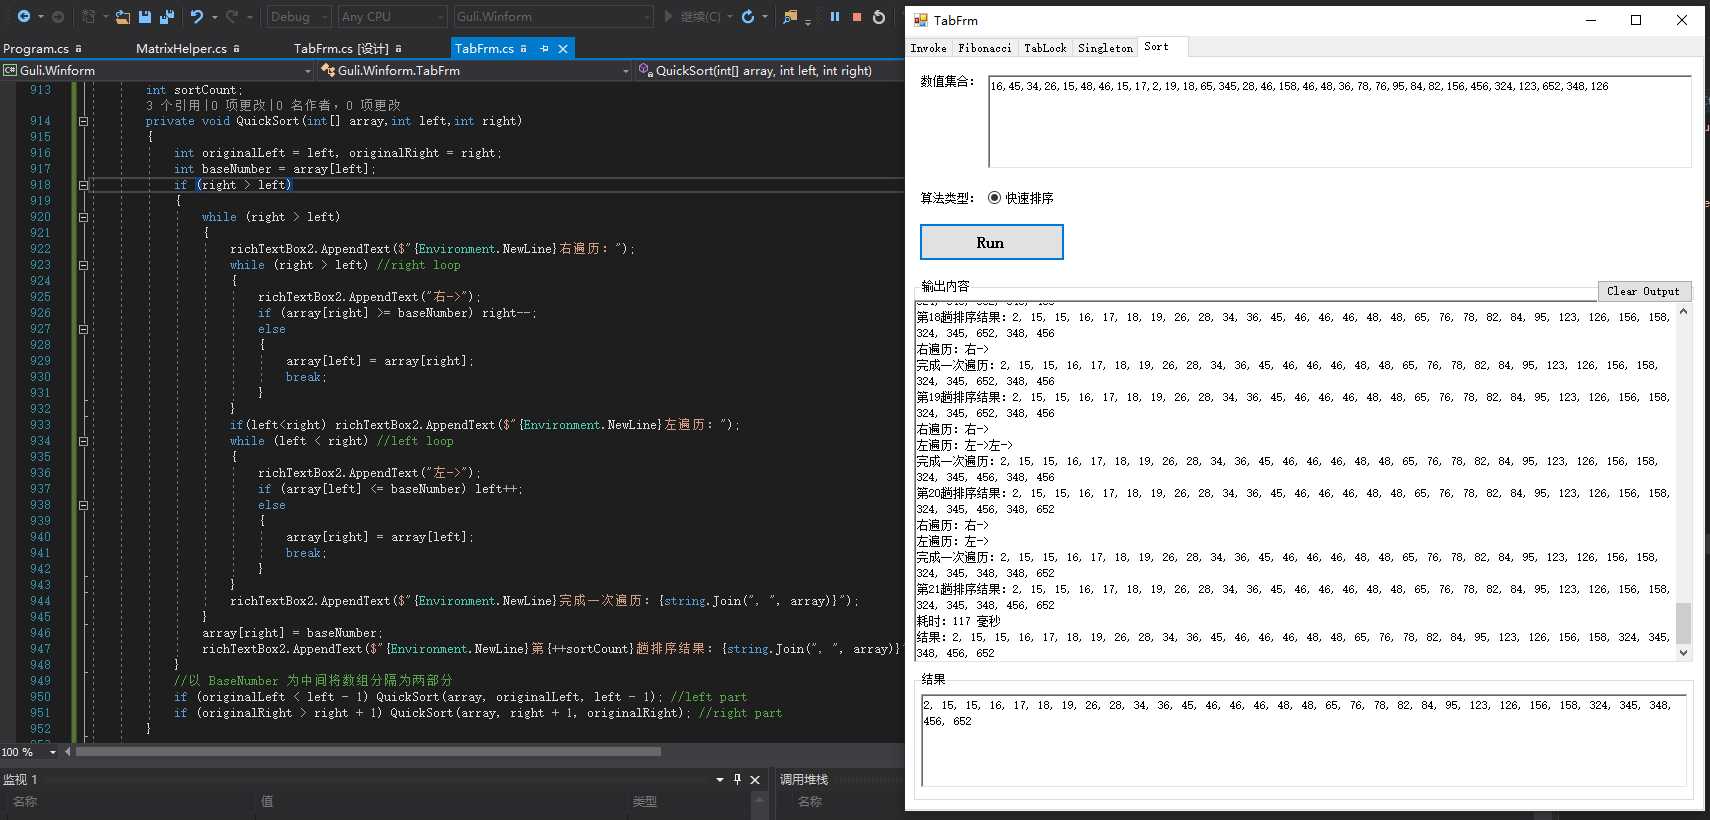
Task: Click the 调用堆栈 call stack panel title
Action: click(x=804, y=779)
